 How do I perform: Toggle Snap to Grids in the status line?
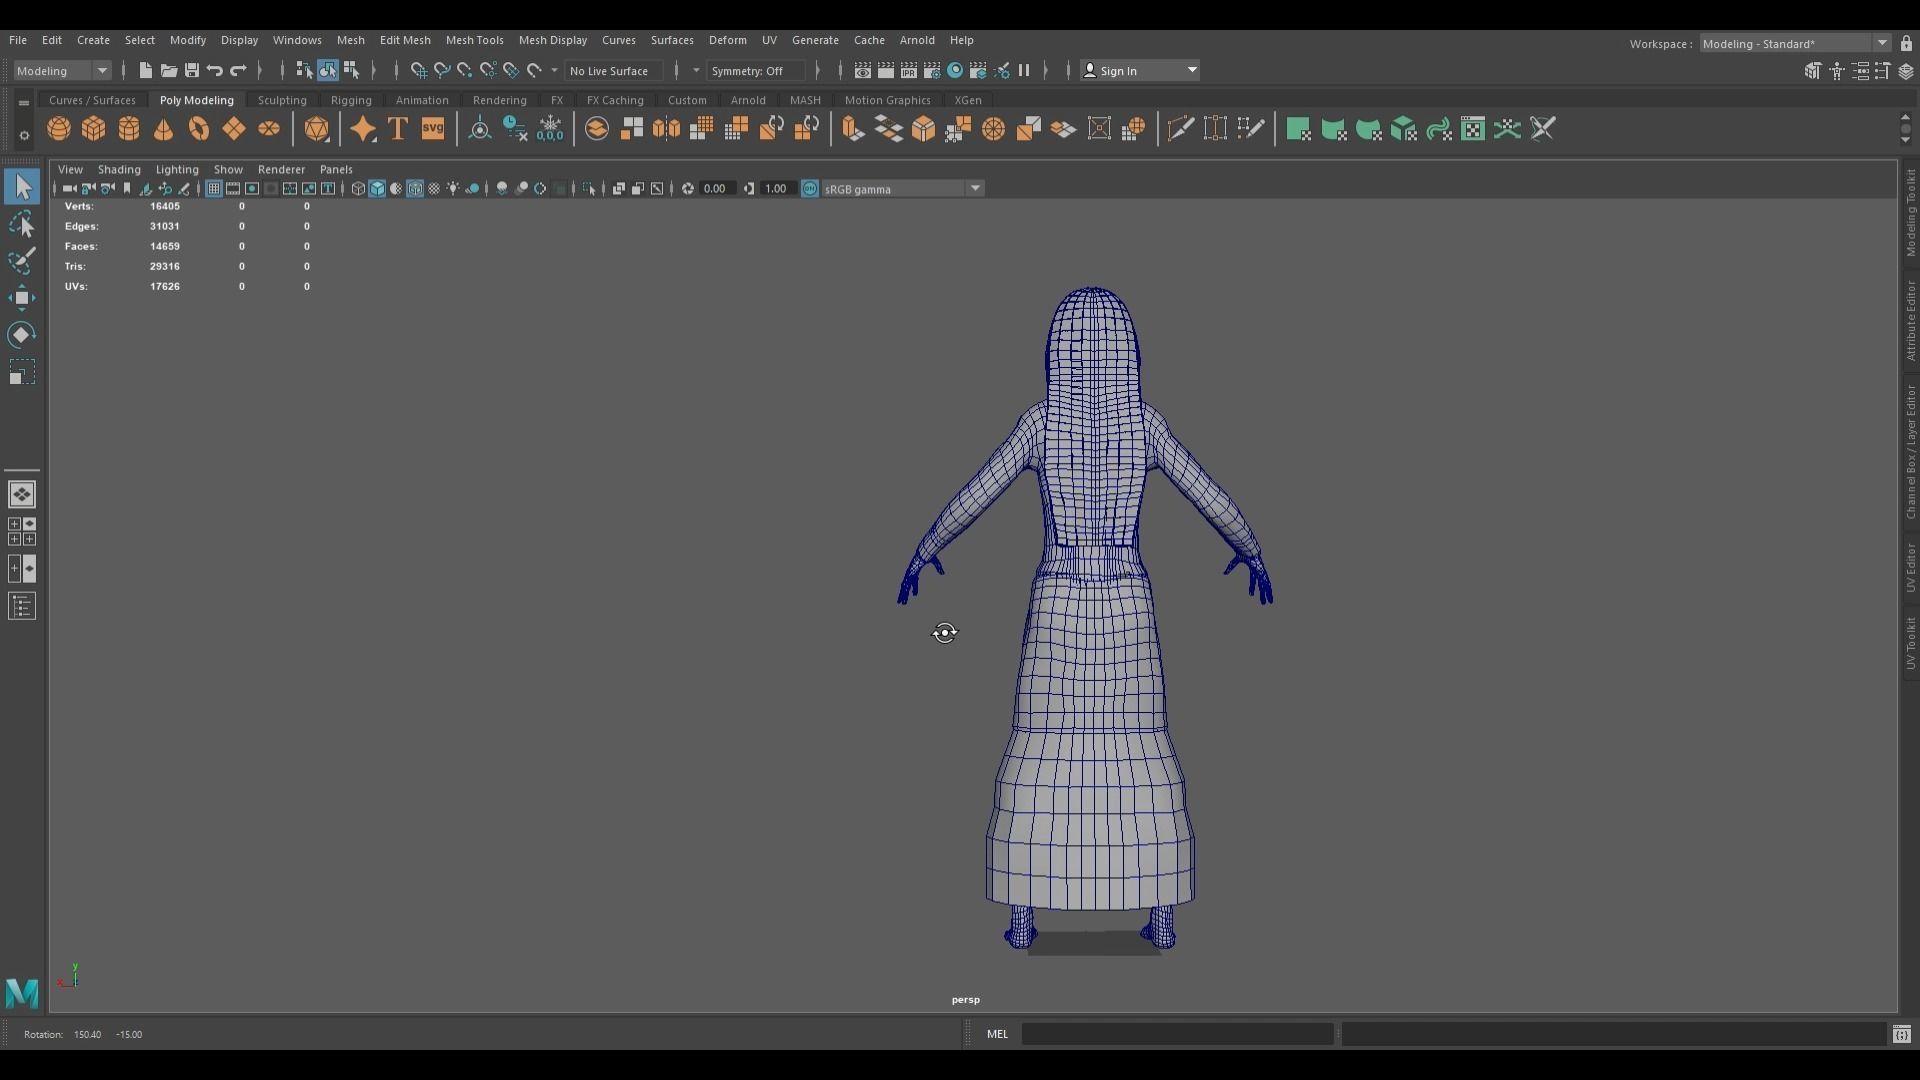tap(418, 70)
